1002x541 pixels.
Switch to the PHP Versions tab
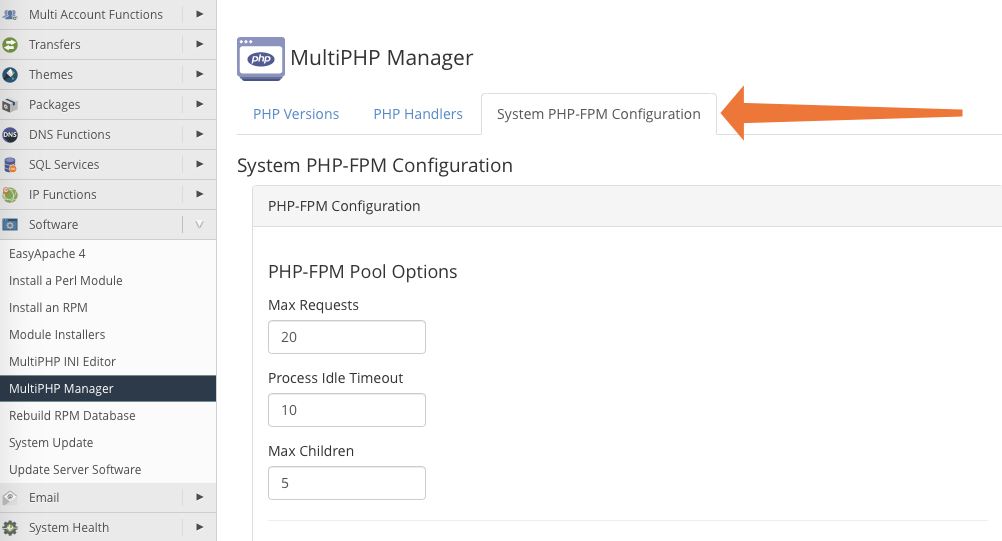296,114
